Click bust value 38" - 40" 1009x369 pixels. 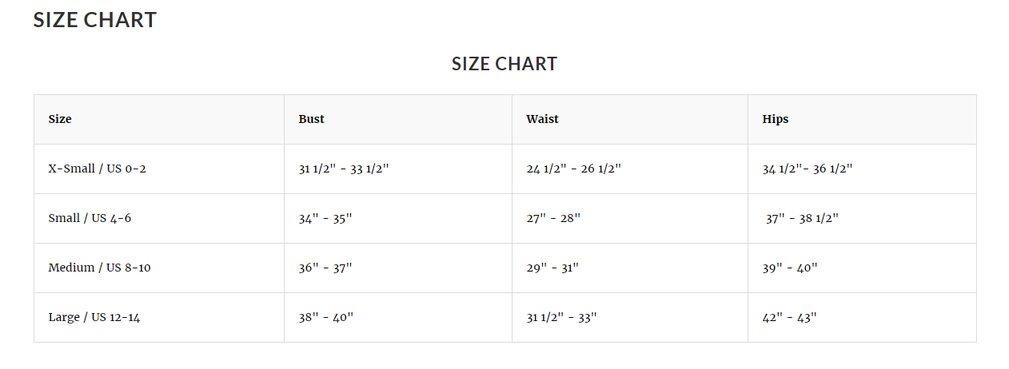pyautogui.click(x=326, y=317)
